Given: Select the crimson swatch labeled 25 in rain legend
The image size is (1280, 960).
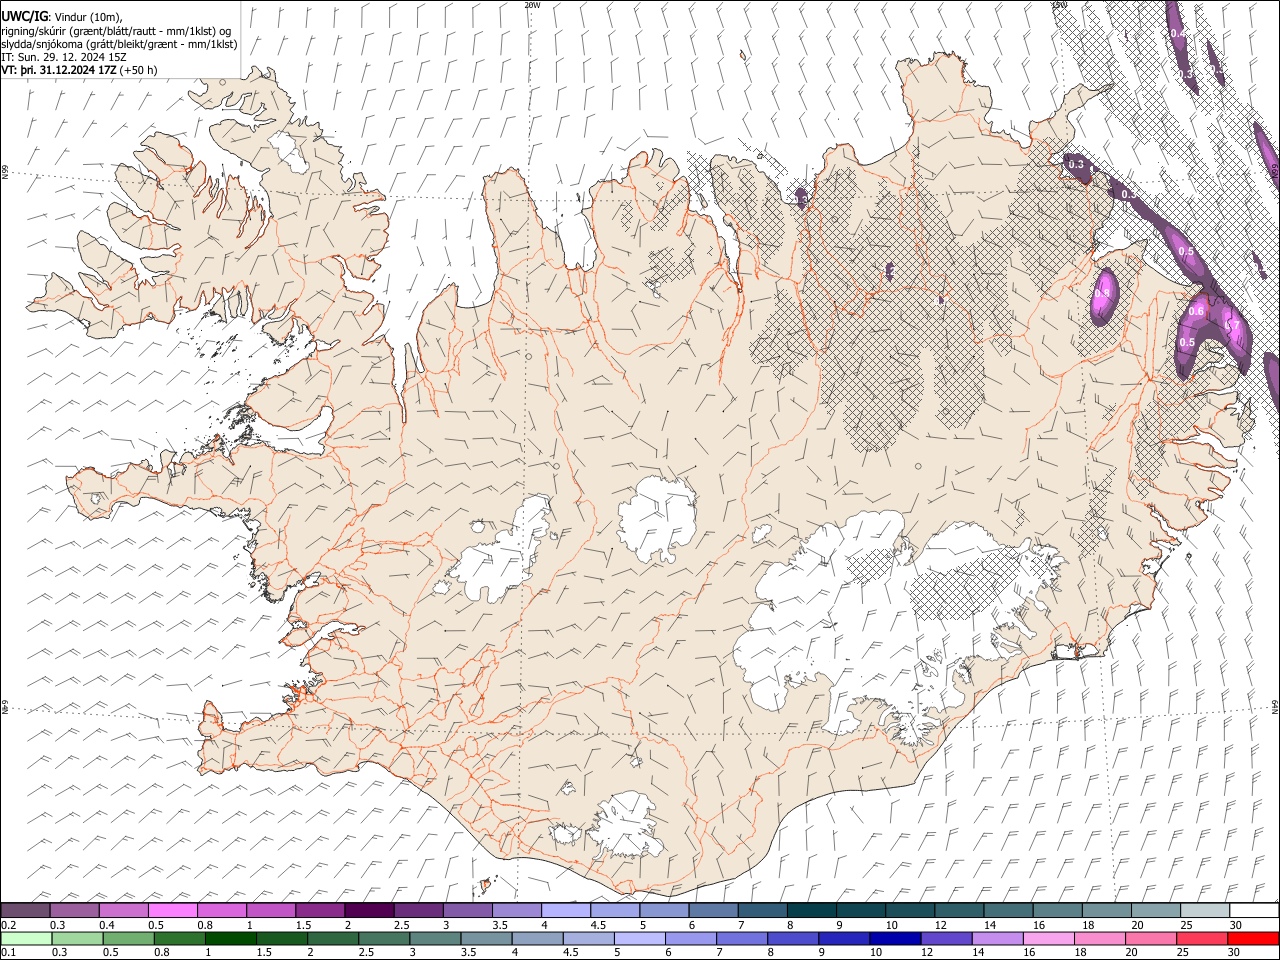Looking at the screenshot, I should tap(1203, 938).
